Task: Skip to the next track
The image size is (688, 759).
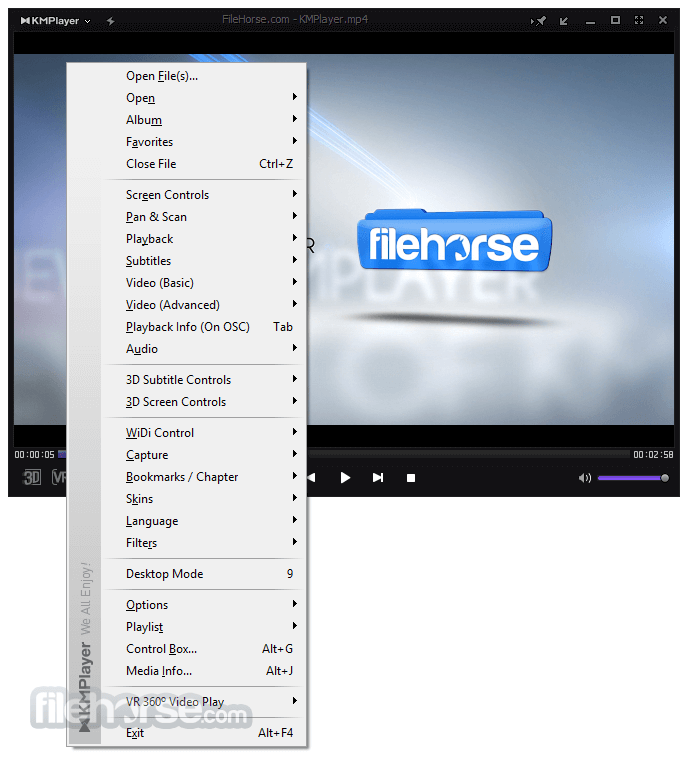Action: pyautogui.click(x=378, y=478)
